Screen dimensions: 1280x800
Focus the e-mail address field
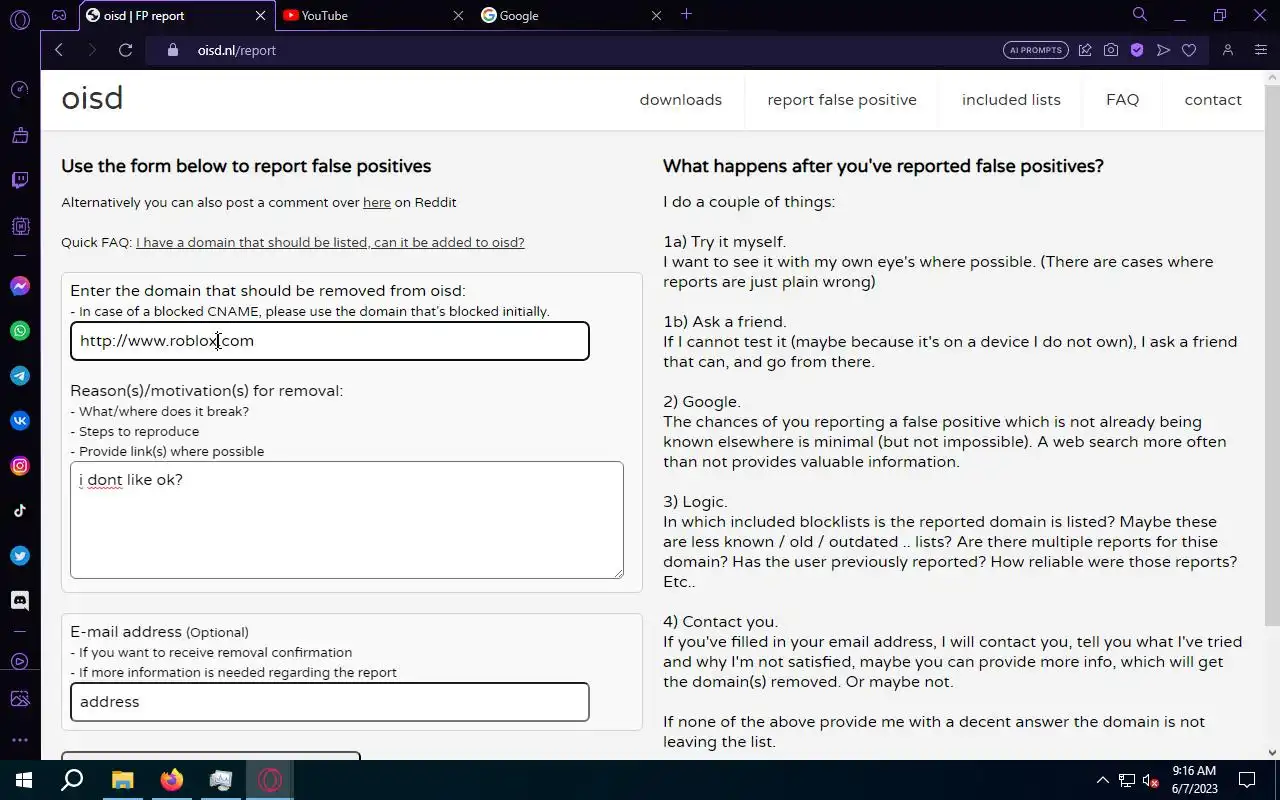pyautogui.click(x=330, y=702)
